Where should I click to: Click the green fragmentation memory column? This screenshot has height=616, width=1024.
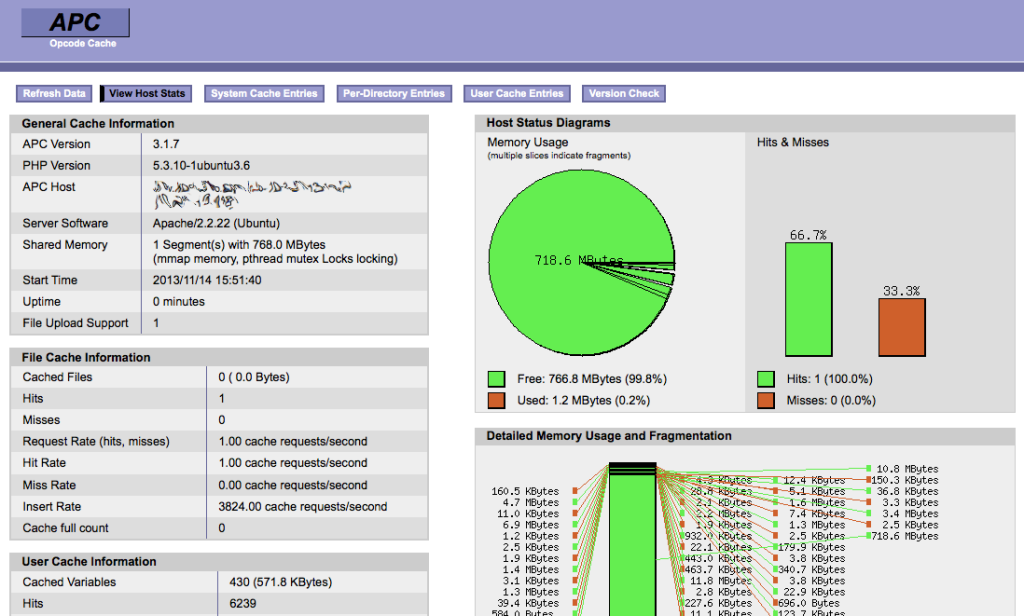pos(632,540)
